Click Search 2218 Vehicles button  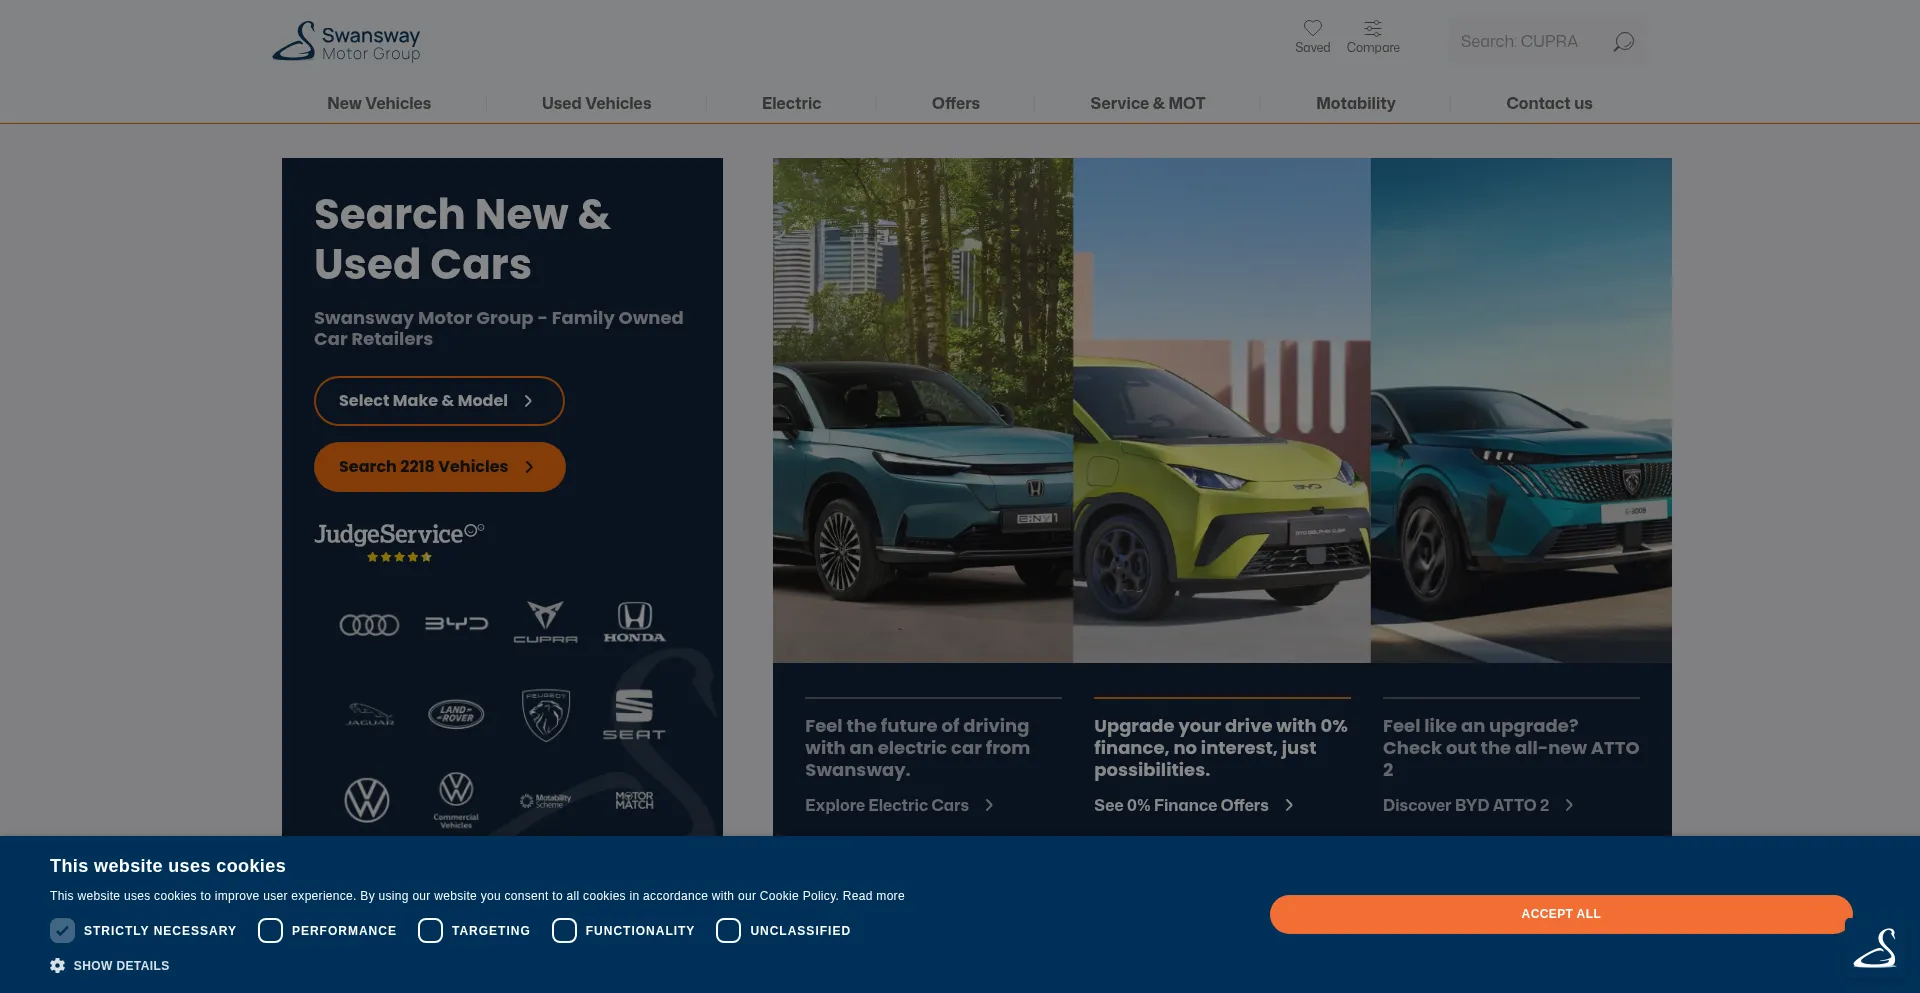(439, 467)
